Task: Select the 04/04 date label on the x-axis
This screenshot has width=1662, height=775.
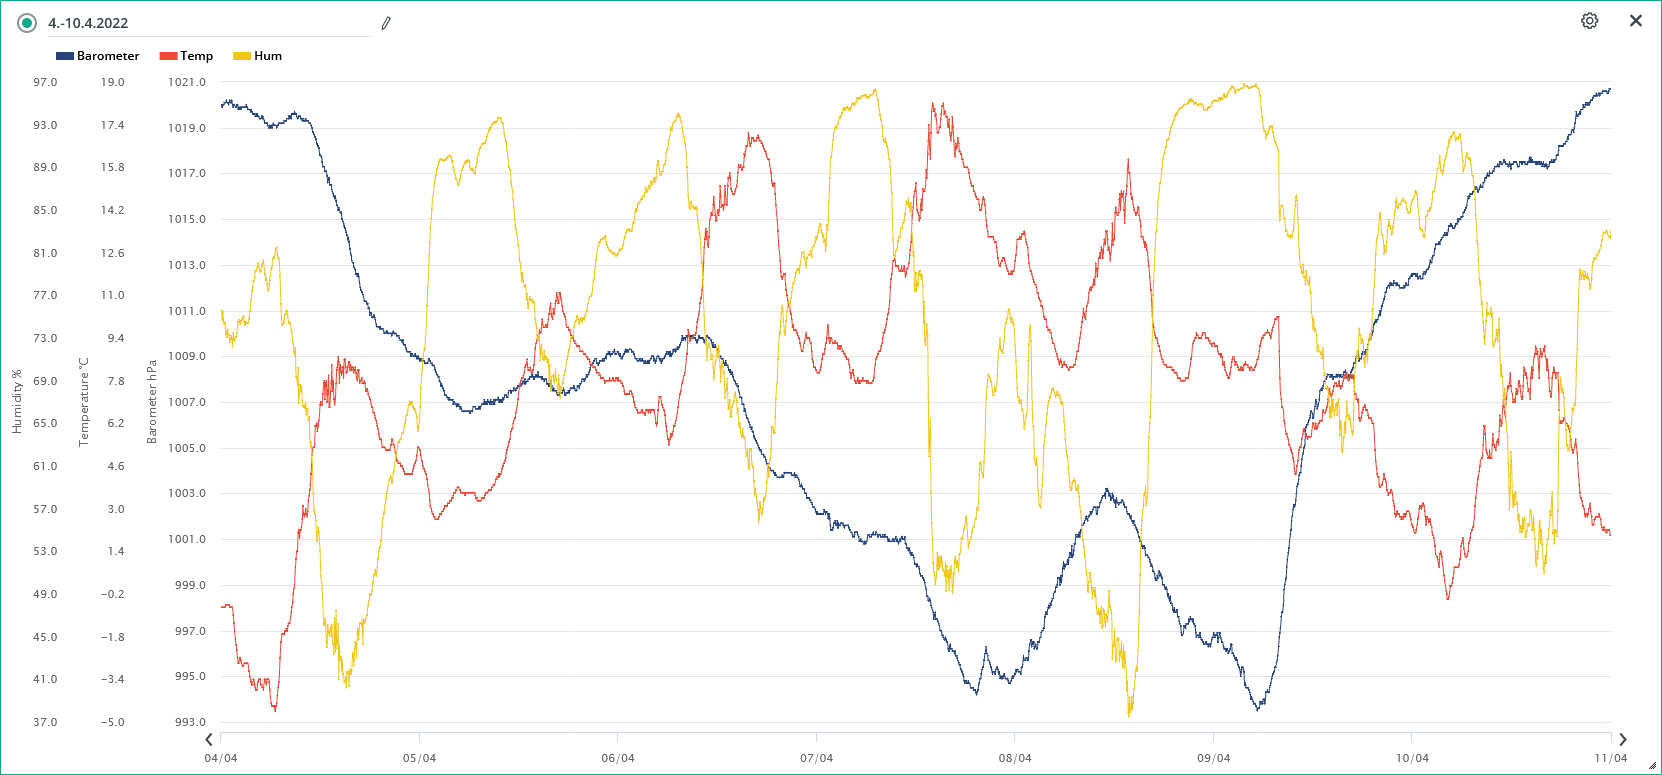Action: point(221,758)
